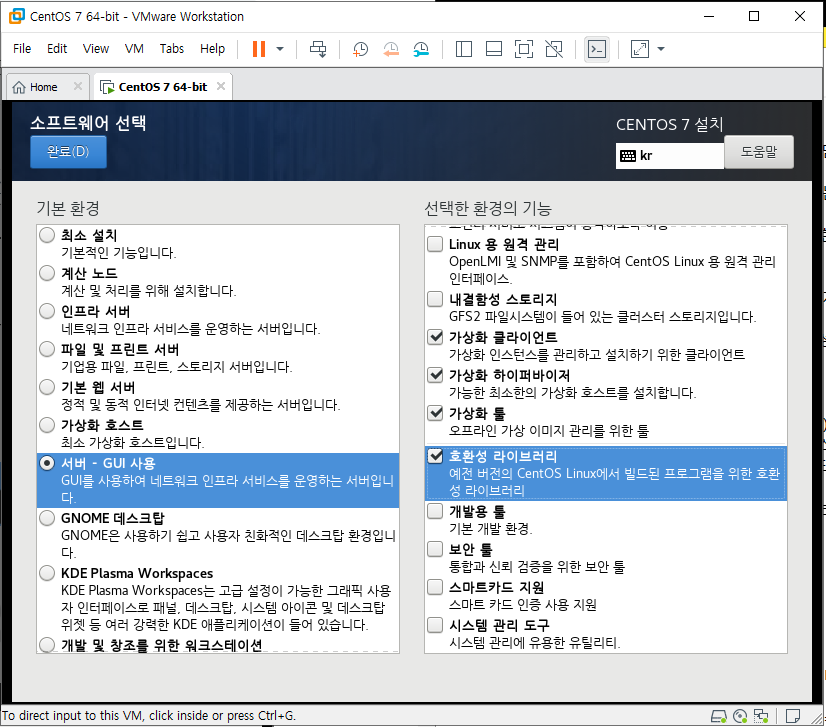826x727 pixels.
Task: Open the dropdown arrow beside pause button
Action: pyautogui.click(x=280, y=49)
